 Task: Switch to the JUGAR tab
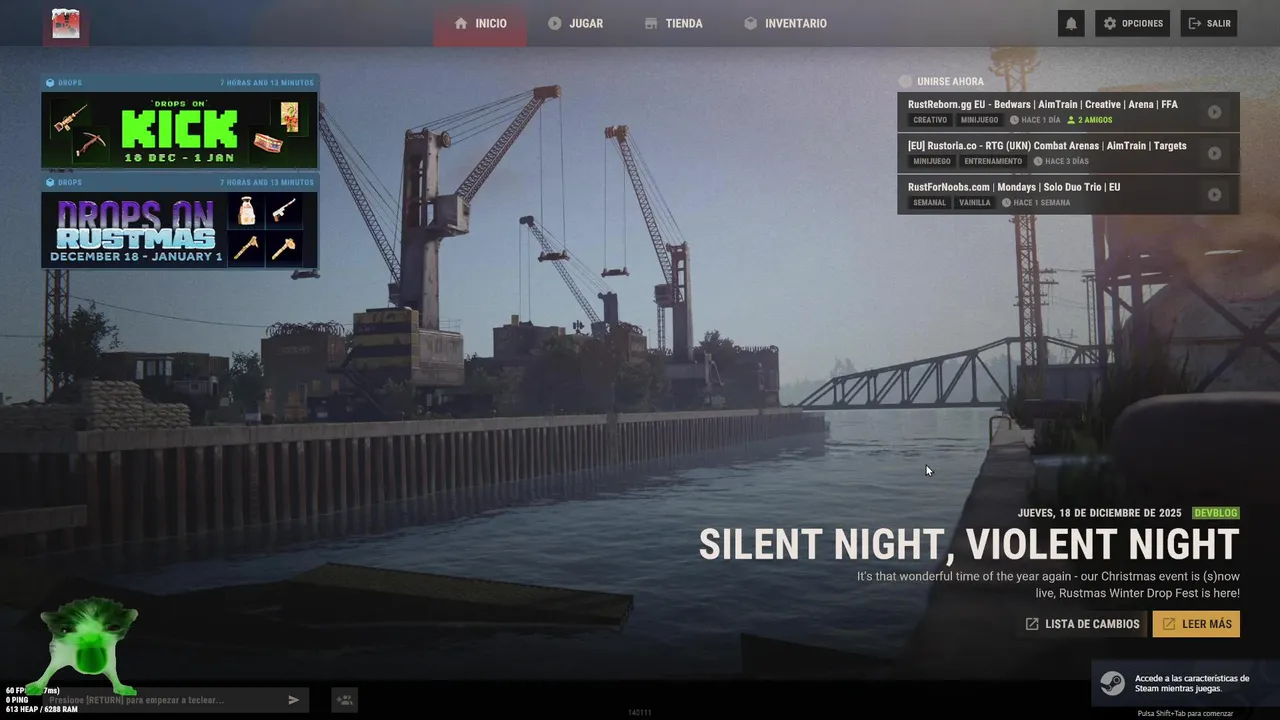(x=575, y=23)
